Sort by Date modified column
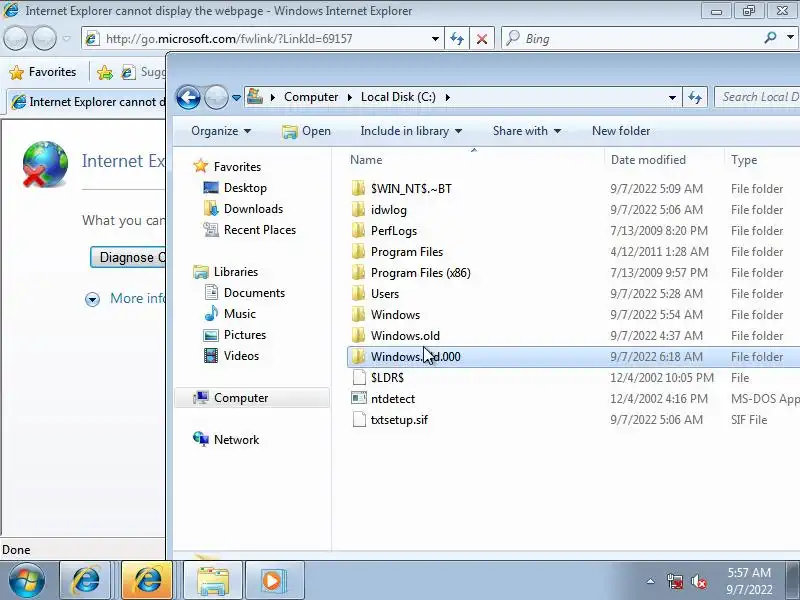Image resolution: width=800 pixels, height=600 pixels. (x=648, y=160)
